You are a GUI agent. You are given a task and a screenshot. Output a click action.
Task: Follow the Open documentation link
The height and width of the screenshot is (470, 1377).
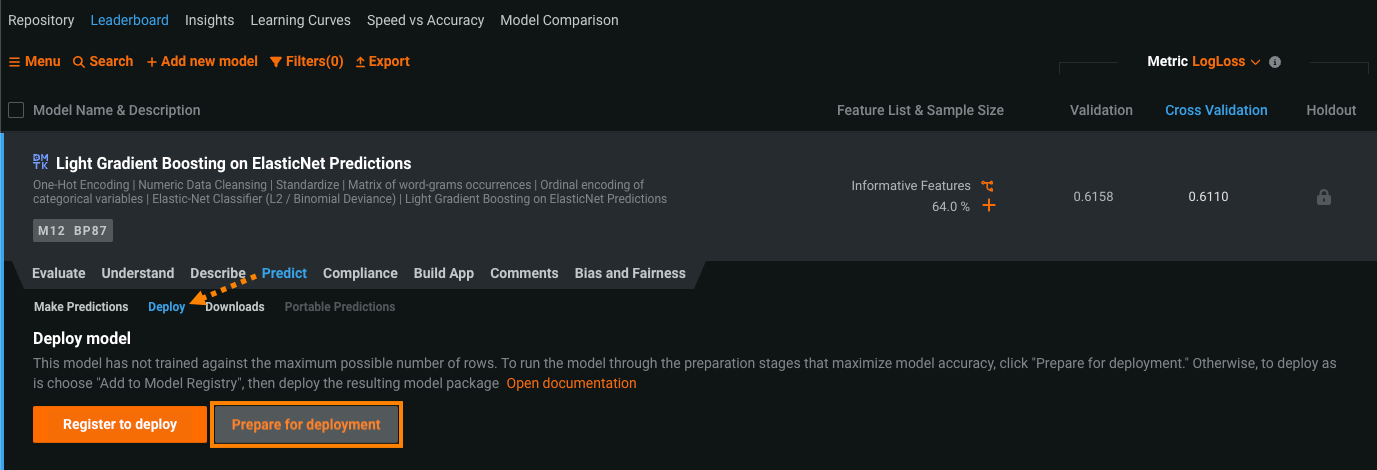(571, 383)
